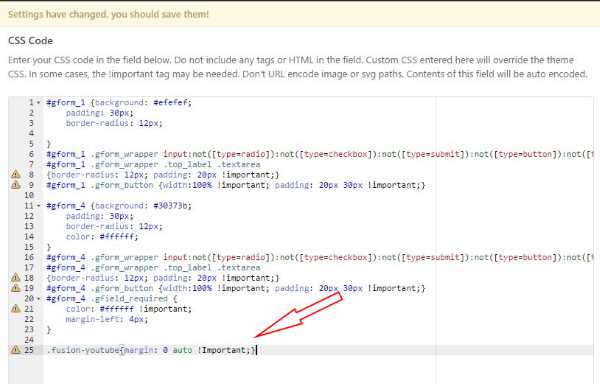Click the warning icon on line 25
The width and height of the screenshot is (600, 384).
(15, 350)
